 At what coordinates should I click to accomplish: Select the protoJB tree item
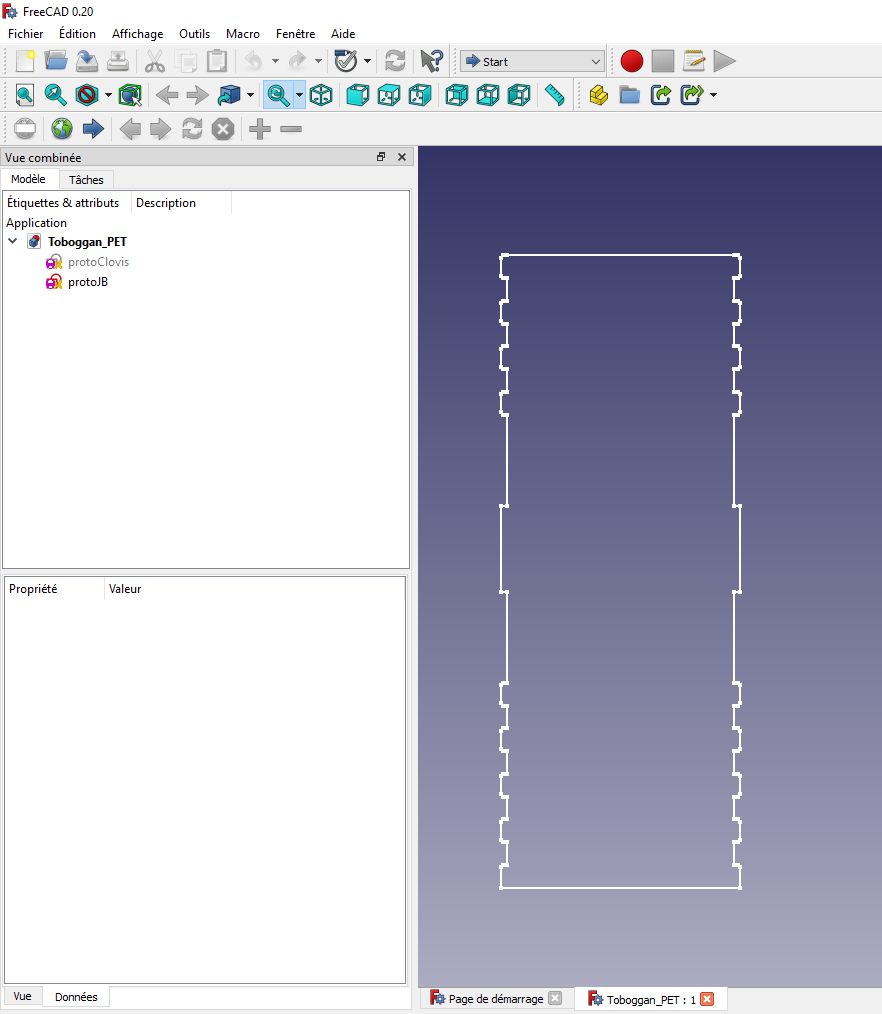(87, 282)
